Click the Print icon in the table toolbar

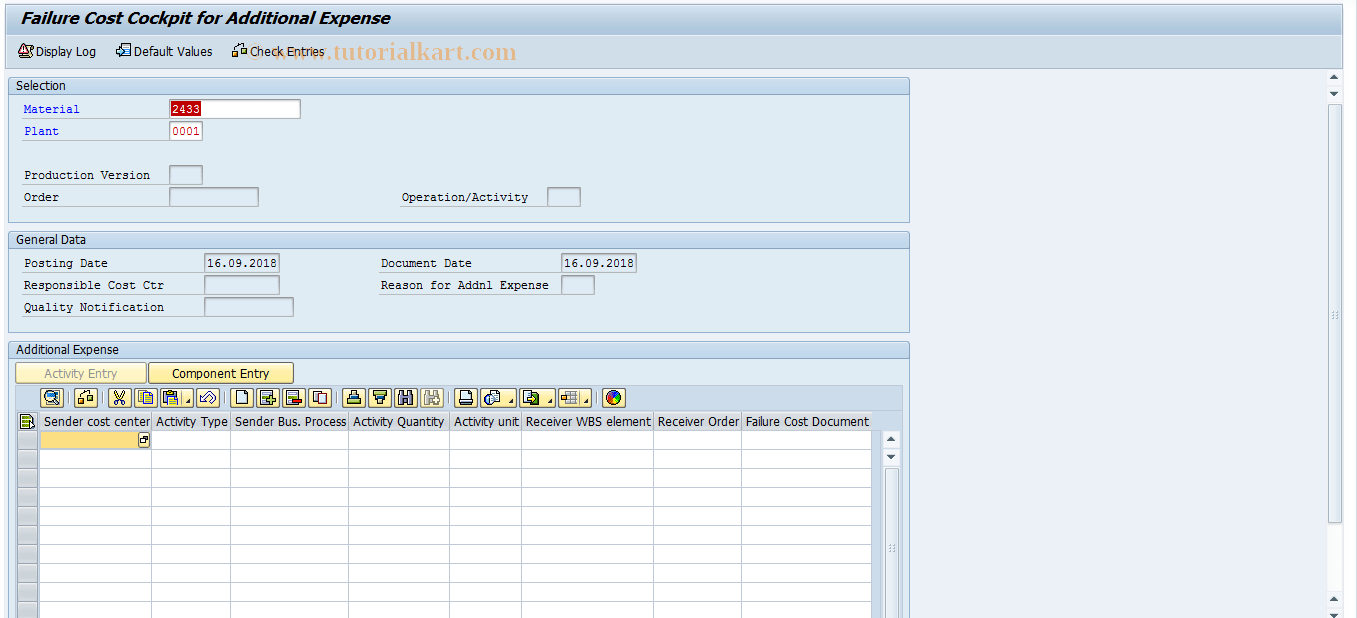coord(465,397)
